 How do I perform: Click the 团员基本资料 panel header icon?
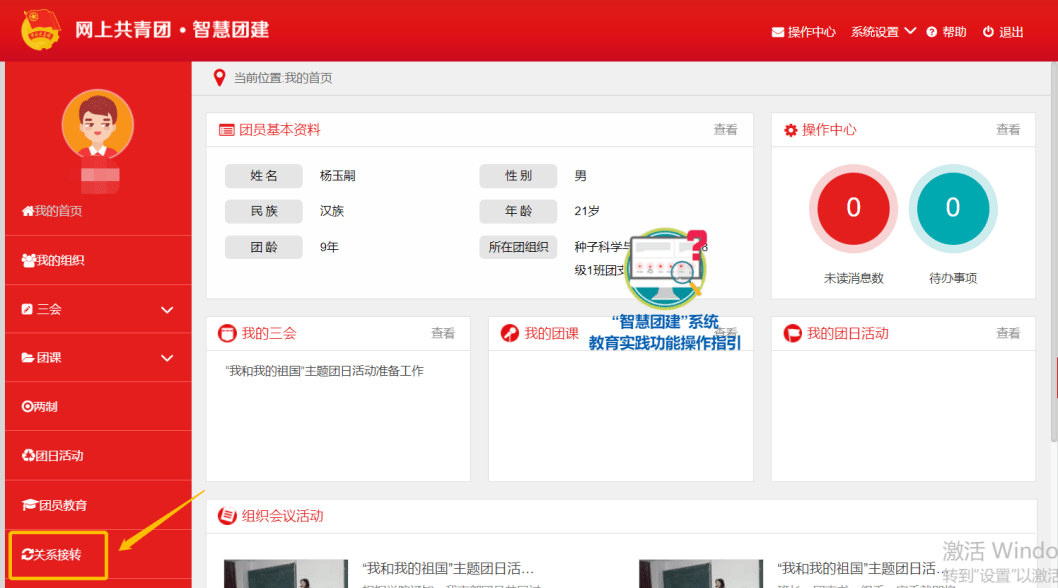pyautogui.click(x=225, y=129)
